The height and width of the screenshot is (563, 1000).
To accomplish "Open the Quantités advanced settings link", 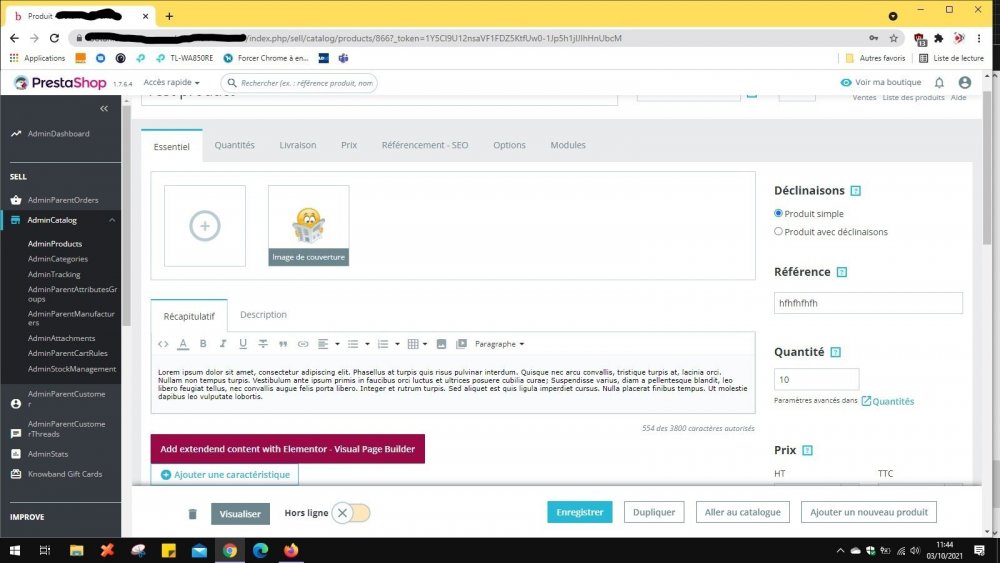I will [x=888, y=401].
